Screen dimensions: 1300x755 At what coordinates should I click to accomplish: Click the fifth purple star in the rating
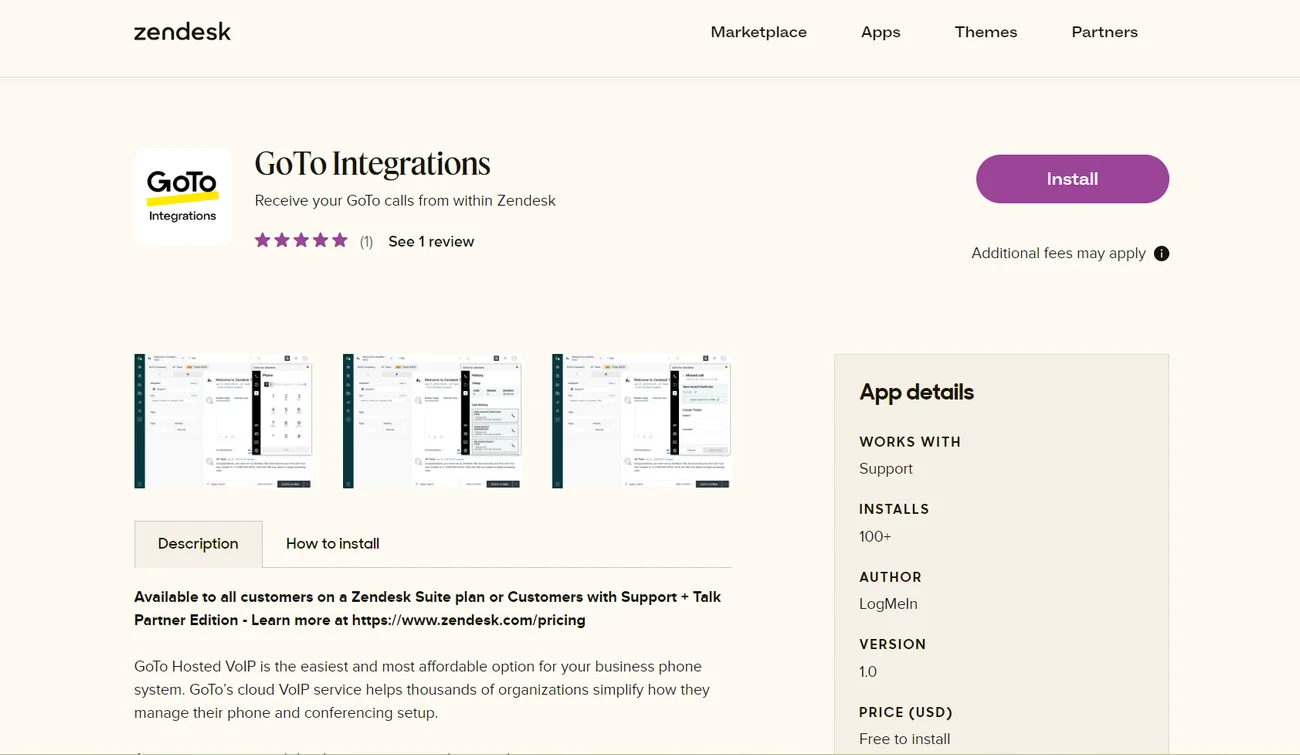point(340,240)
